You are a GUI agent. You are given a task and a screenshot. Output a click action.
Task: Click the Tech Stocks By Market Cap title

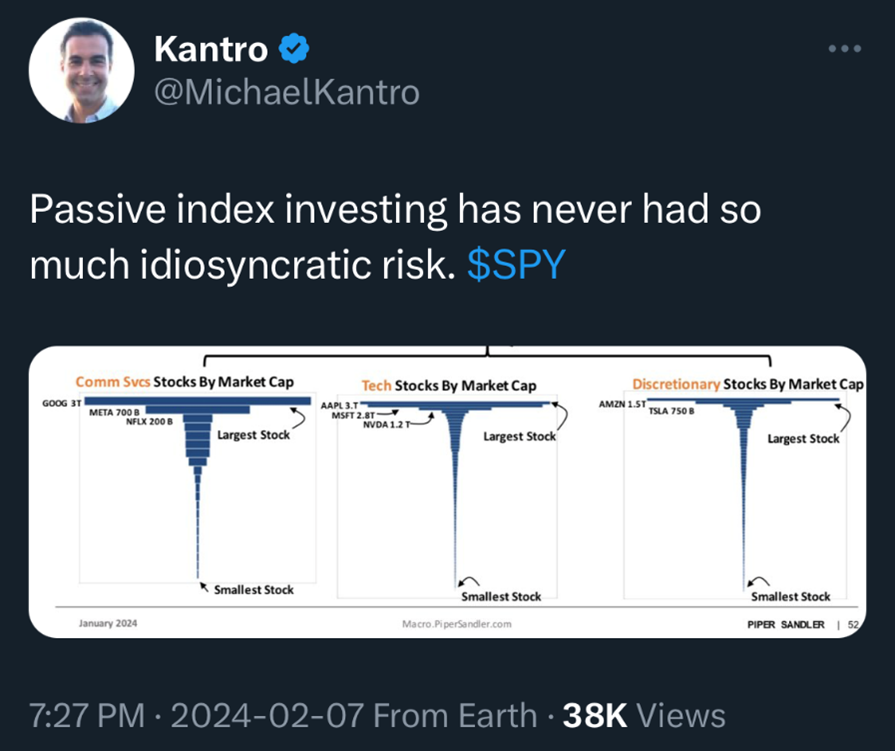449,385
